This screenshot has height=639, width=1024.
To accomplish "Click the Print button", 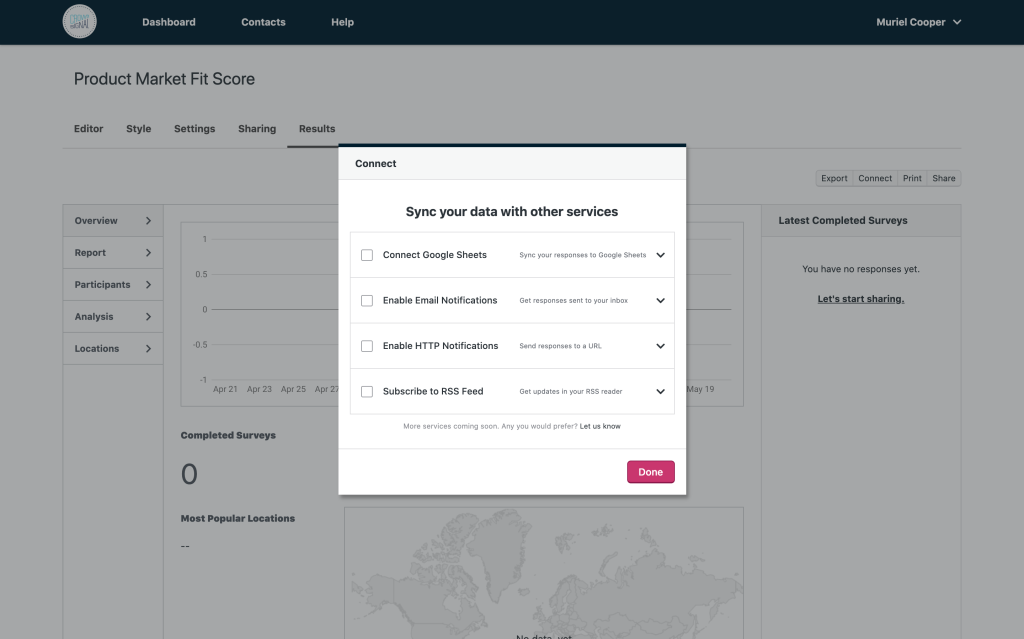I will [912, 178].
